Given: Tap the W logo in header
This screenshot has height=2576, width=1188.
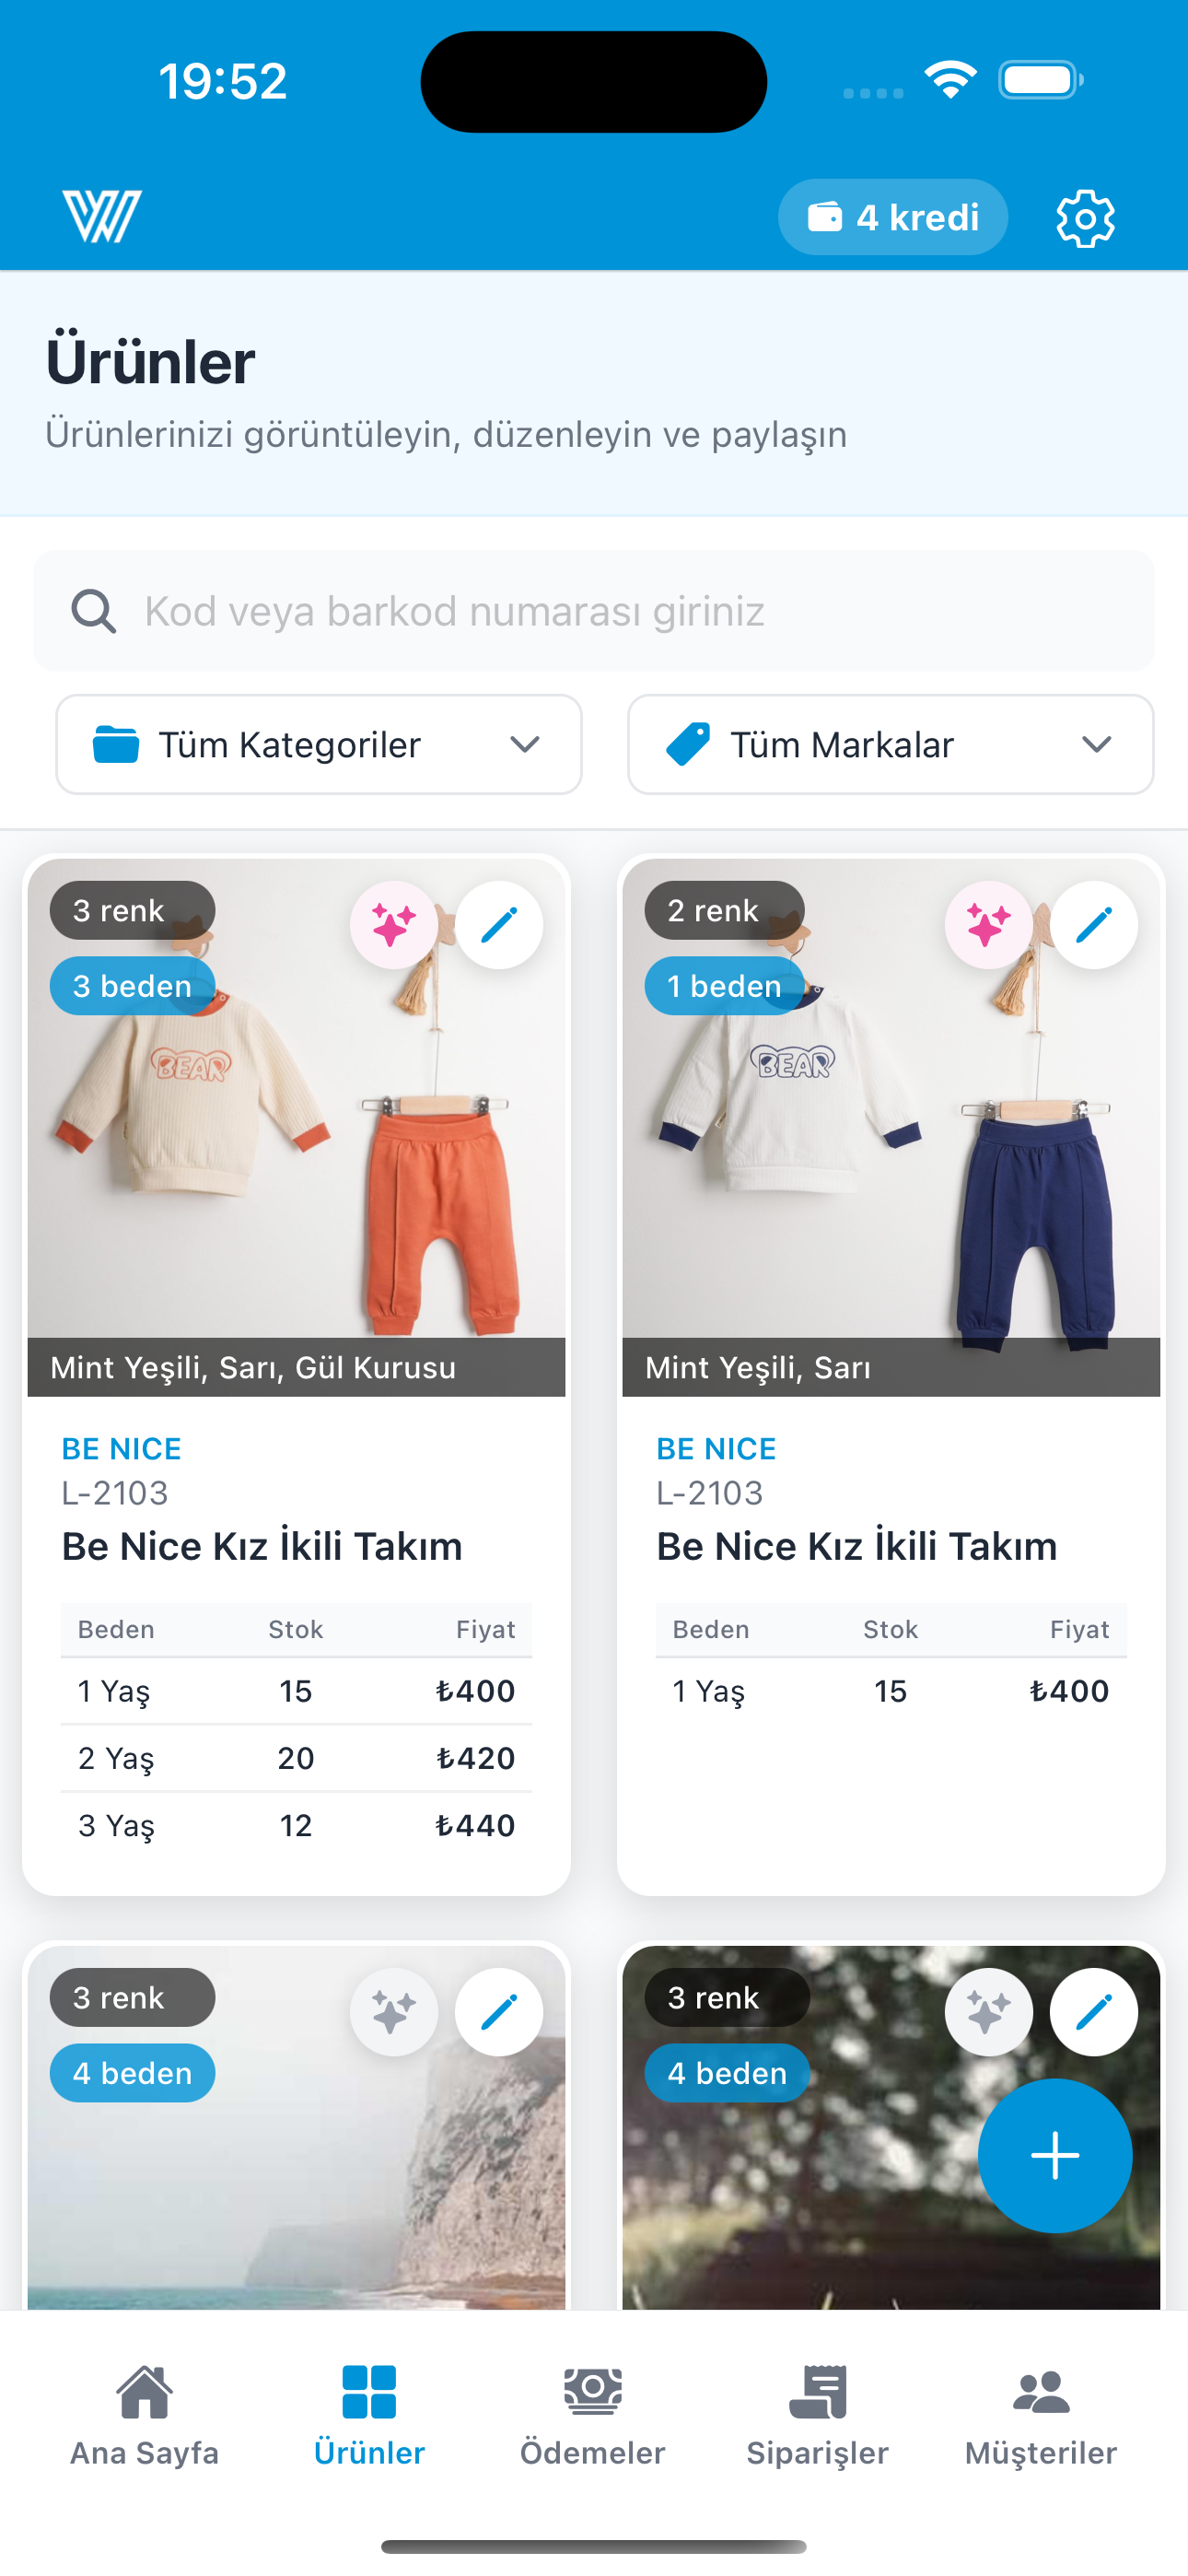Looking at the screenshot, I should click(x=102, y=216).
